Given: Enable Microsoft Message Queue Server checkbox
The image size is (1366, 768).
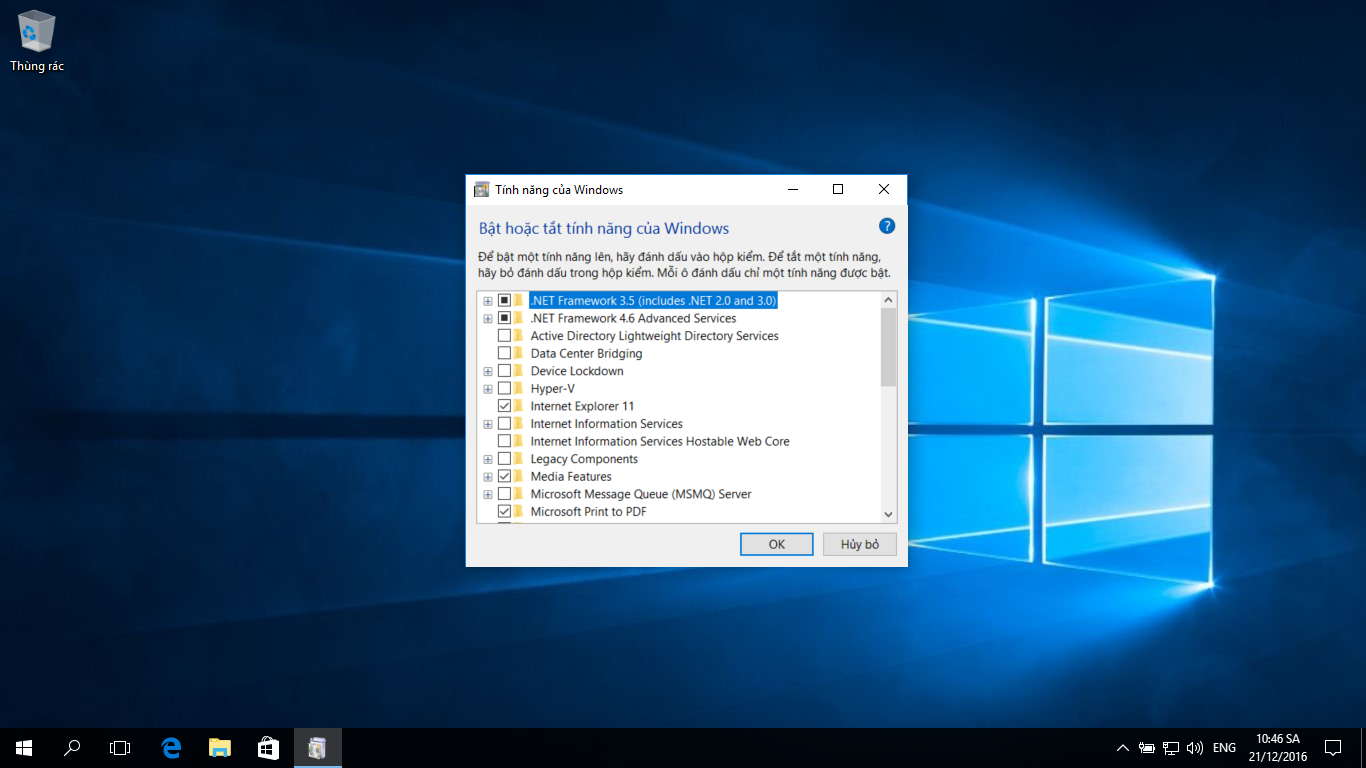Looking at the screenshot, I should [x=504, y=494].
